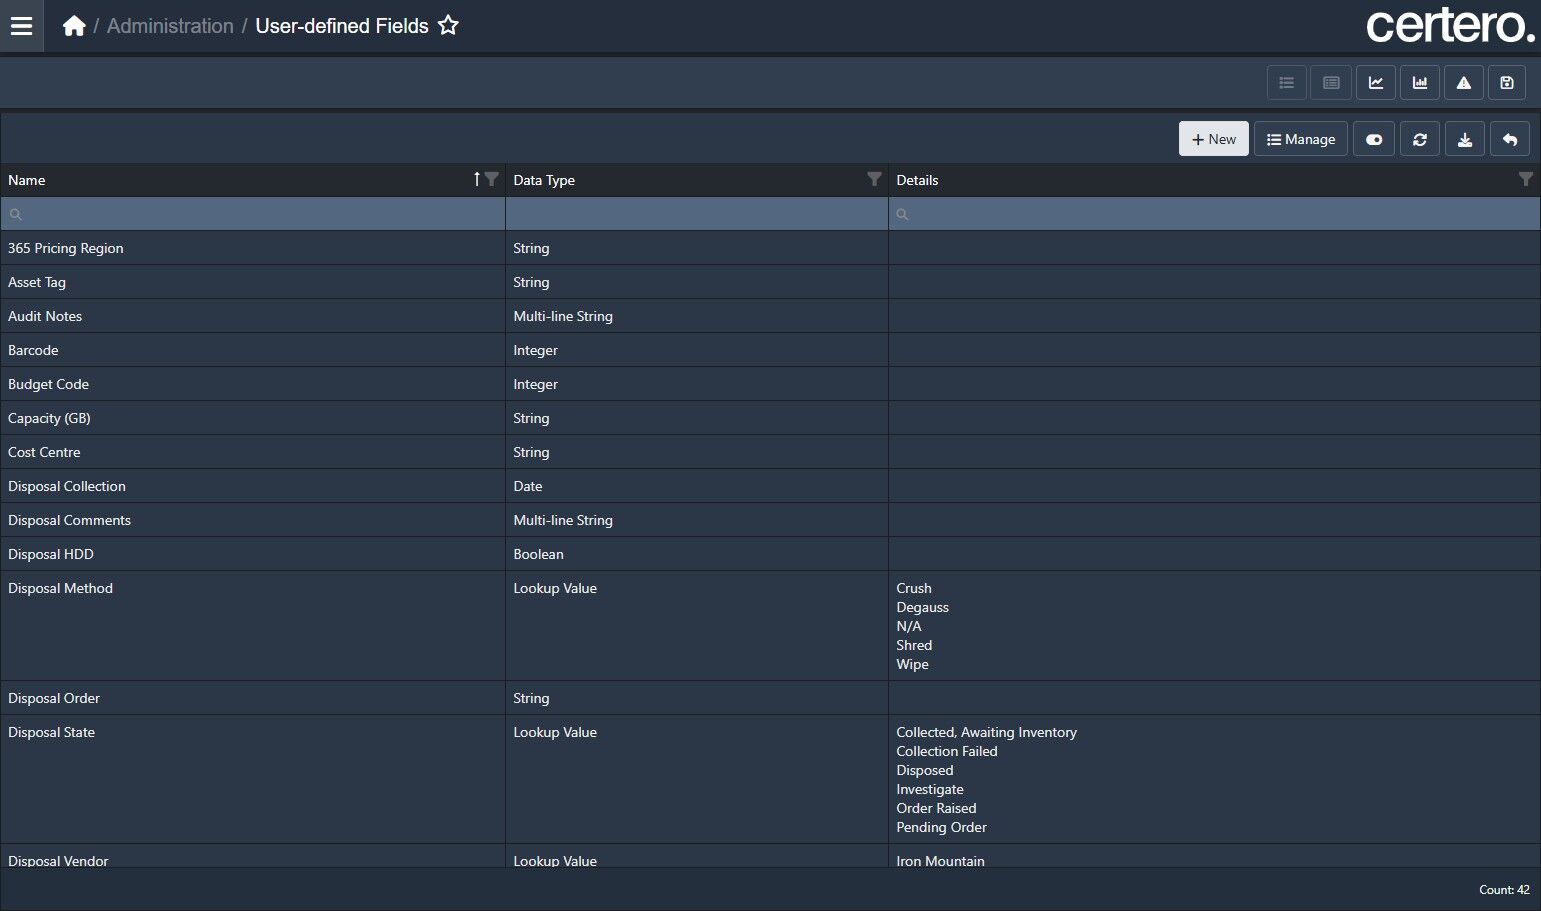The image size is (1541, 911).
Task: Click Multi-line String in Audit Notes row
Action: coord(563,316)
